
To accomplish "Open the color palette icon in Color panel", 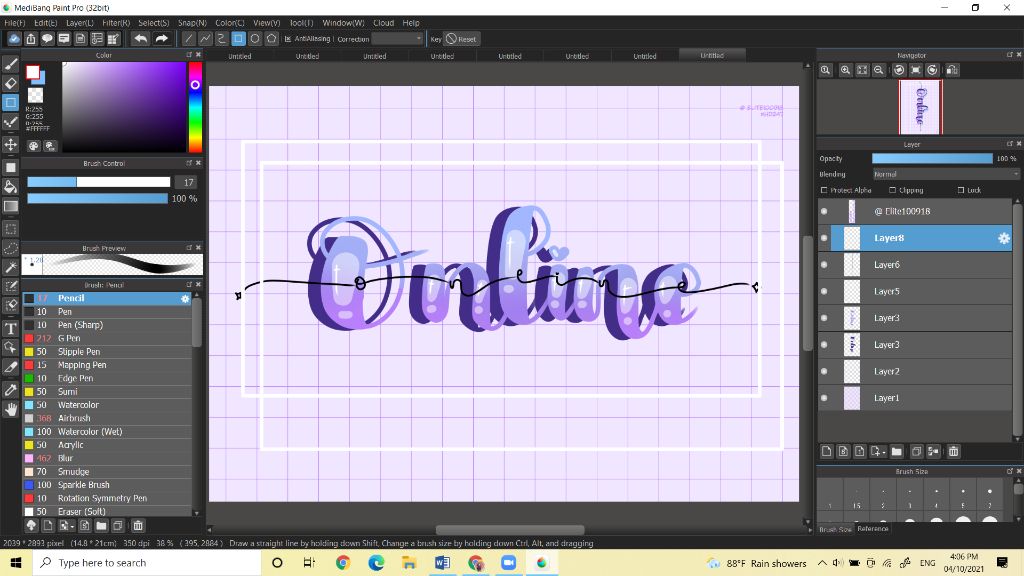I will (x=33, y=146).
